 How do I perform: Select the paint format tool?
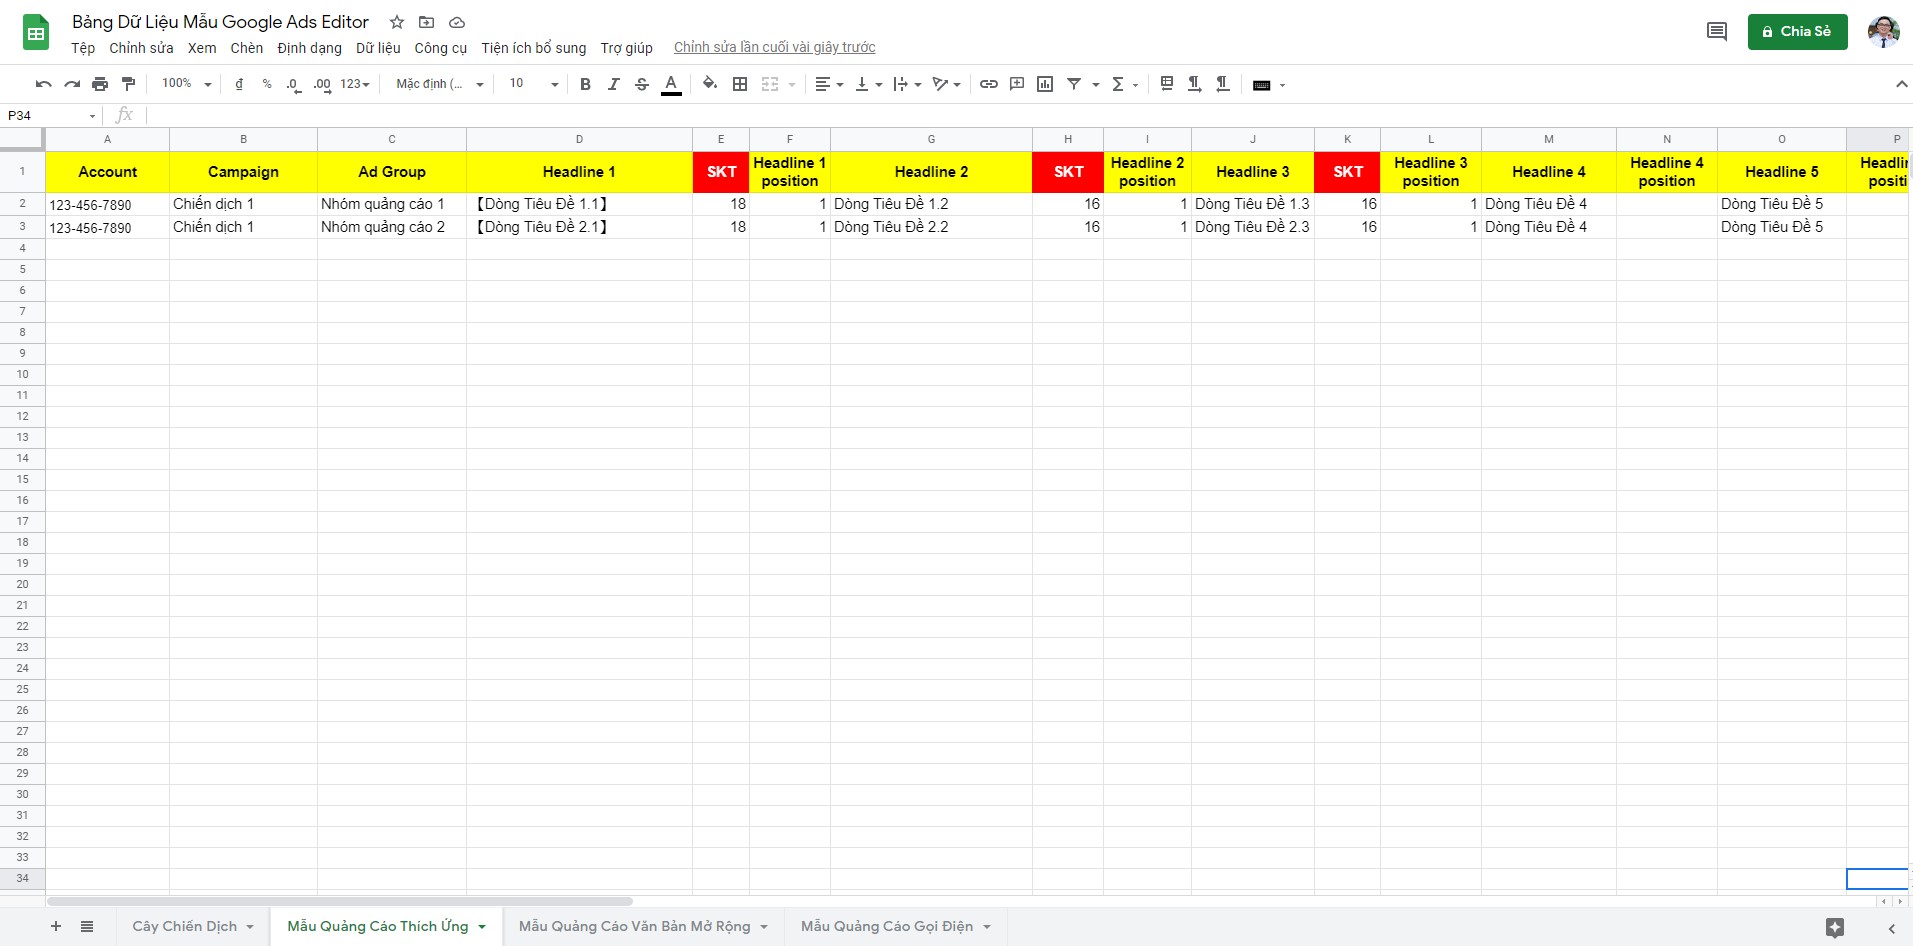128,84
